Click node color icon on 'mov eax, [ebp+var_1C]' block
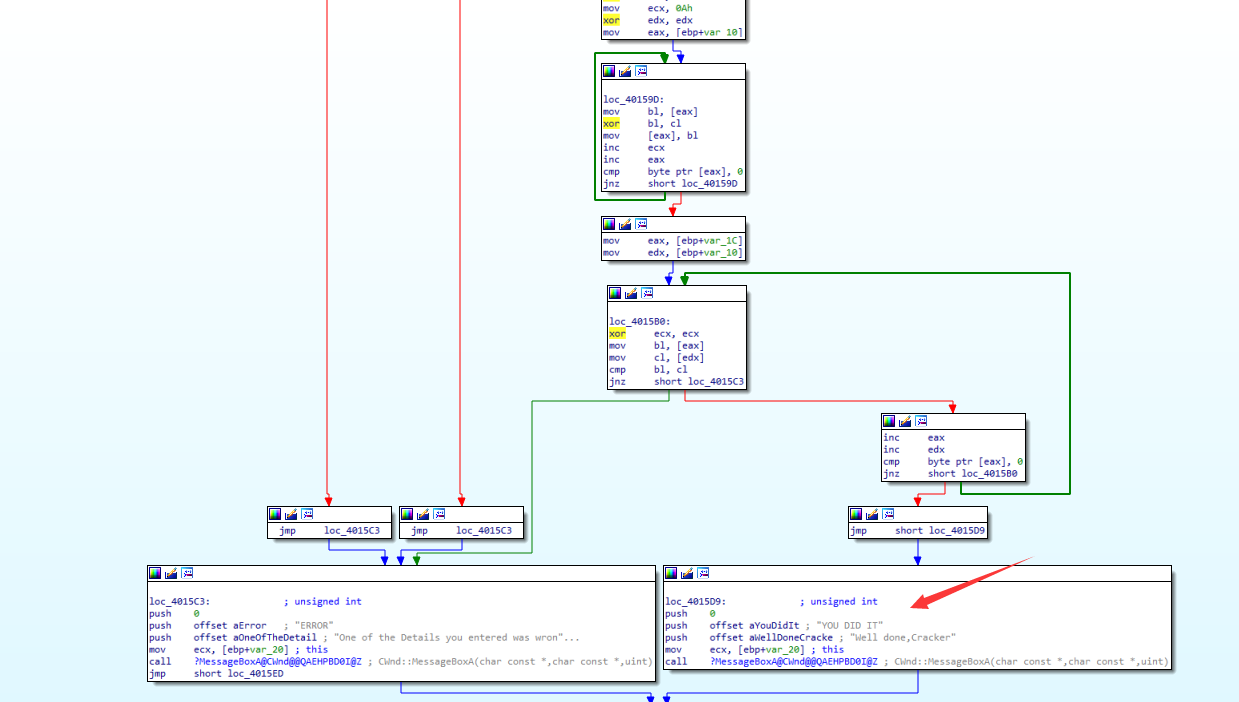This screenshot has width=1239, height=702. [x=609, y=224]
